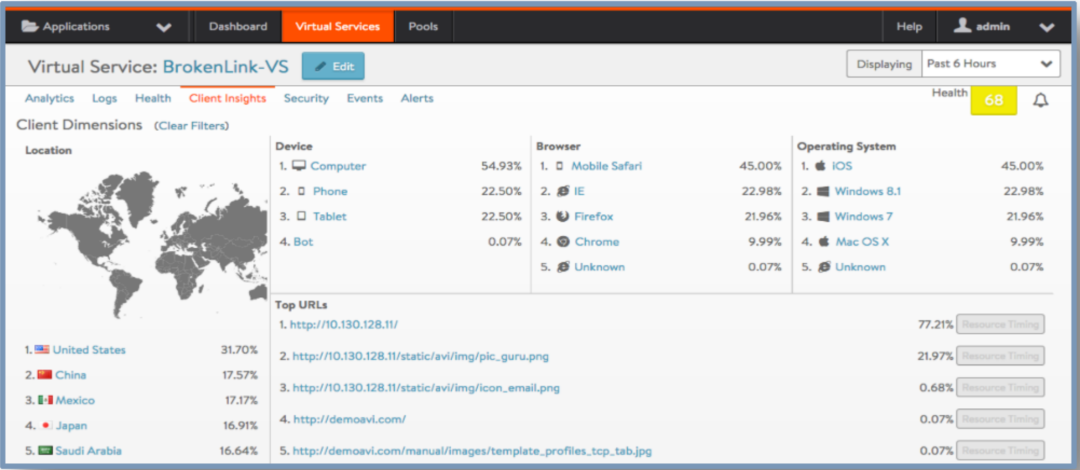Click the Firefox browser icon
This screenshot has height=470, width=1080.
[x=562, y=216]
